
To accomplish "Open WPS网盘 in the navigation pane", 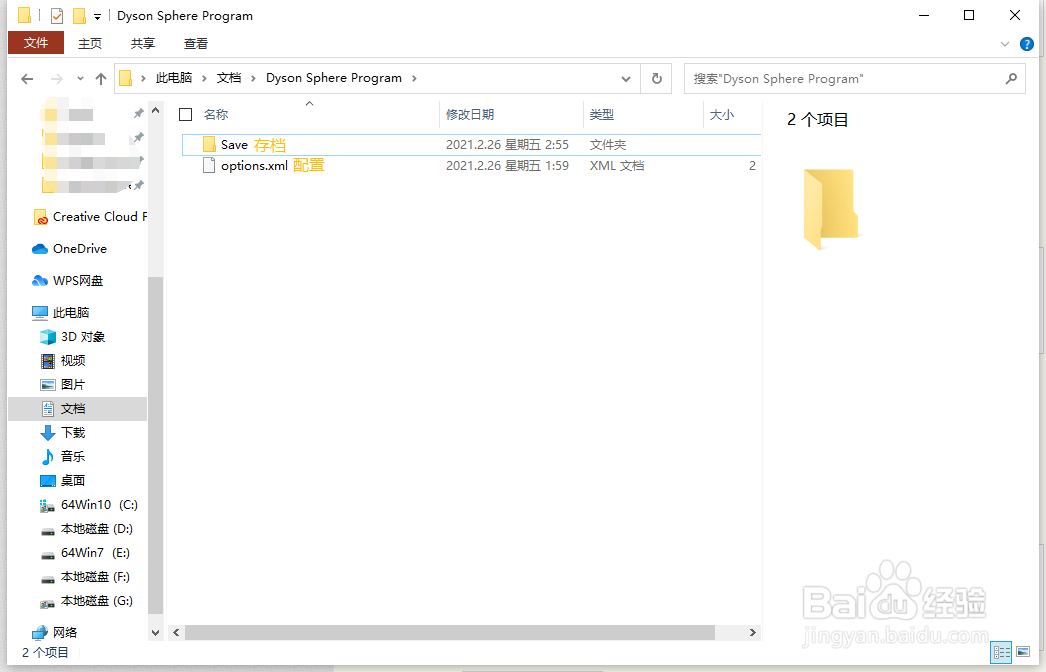I will (x=67, y=281).
